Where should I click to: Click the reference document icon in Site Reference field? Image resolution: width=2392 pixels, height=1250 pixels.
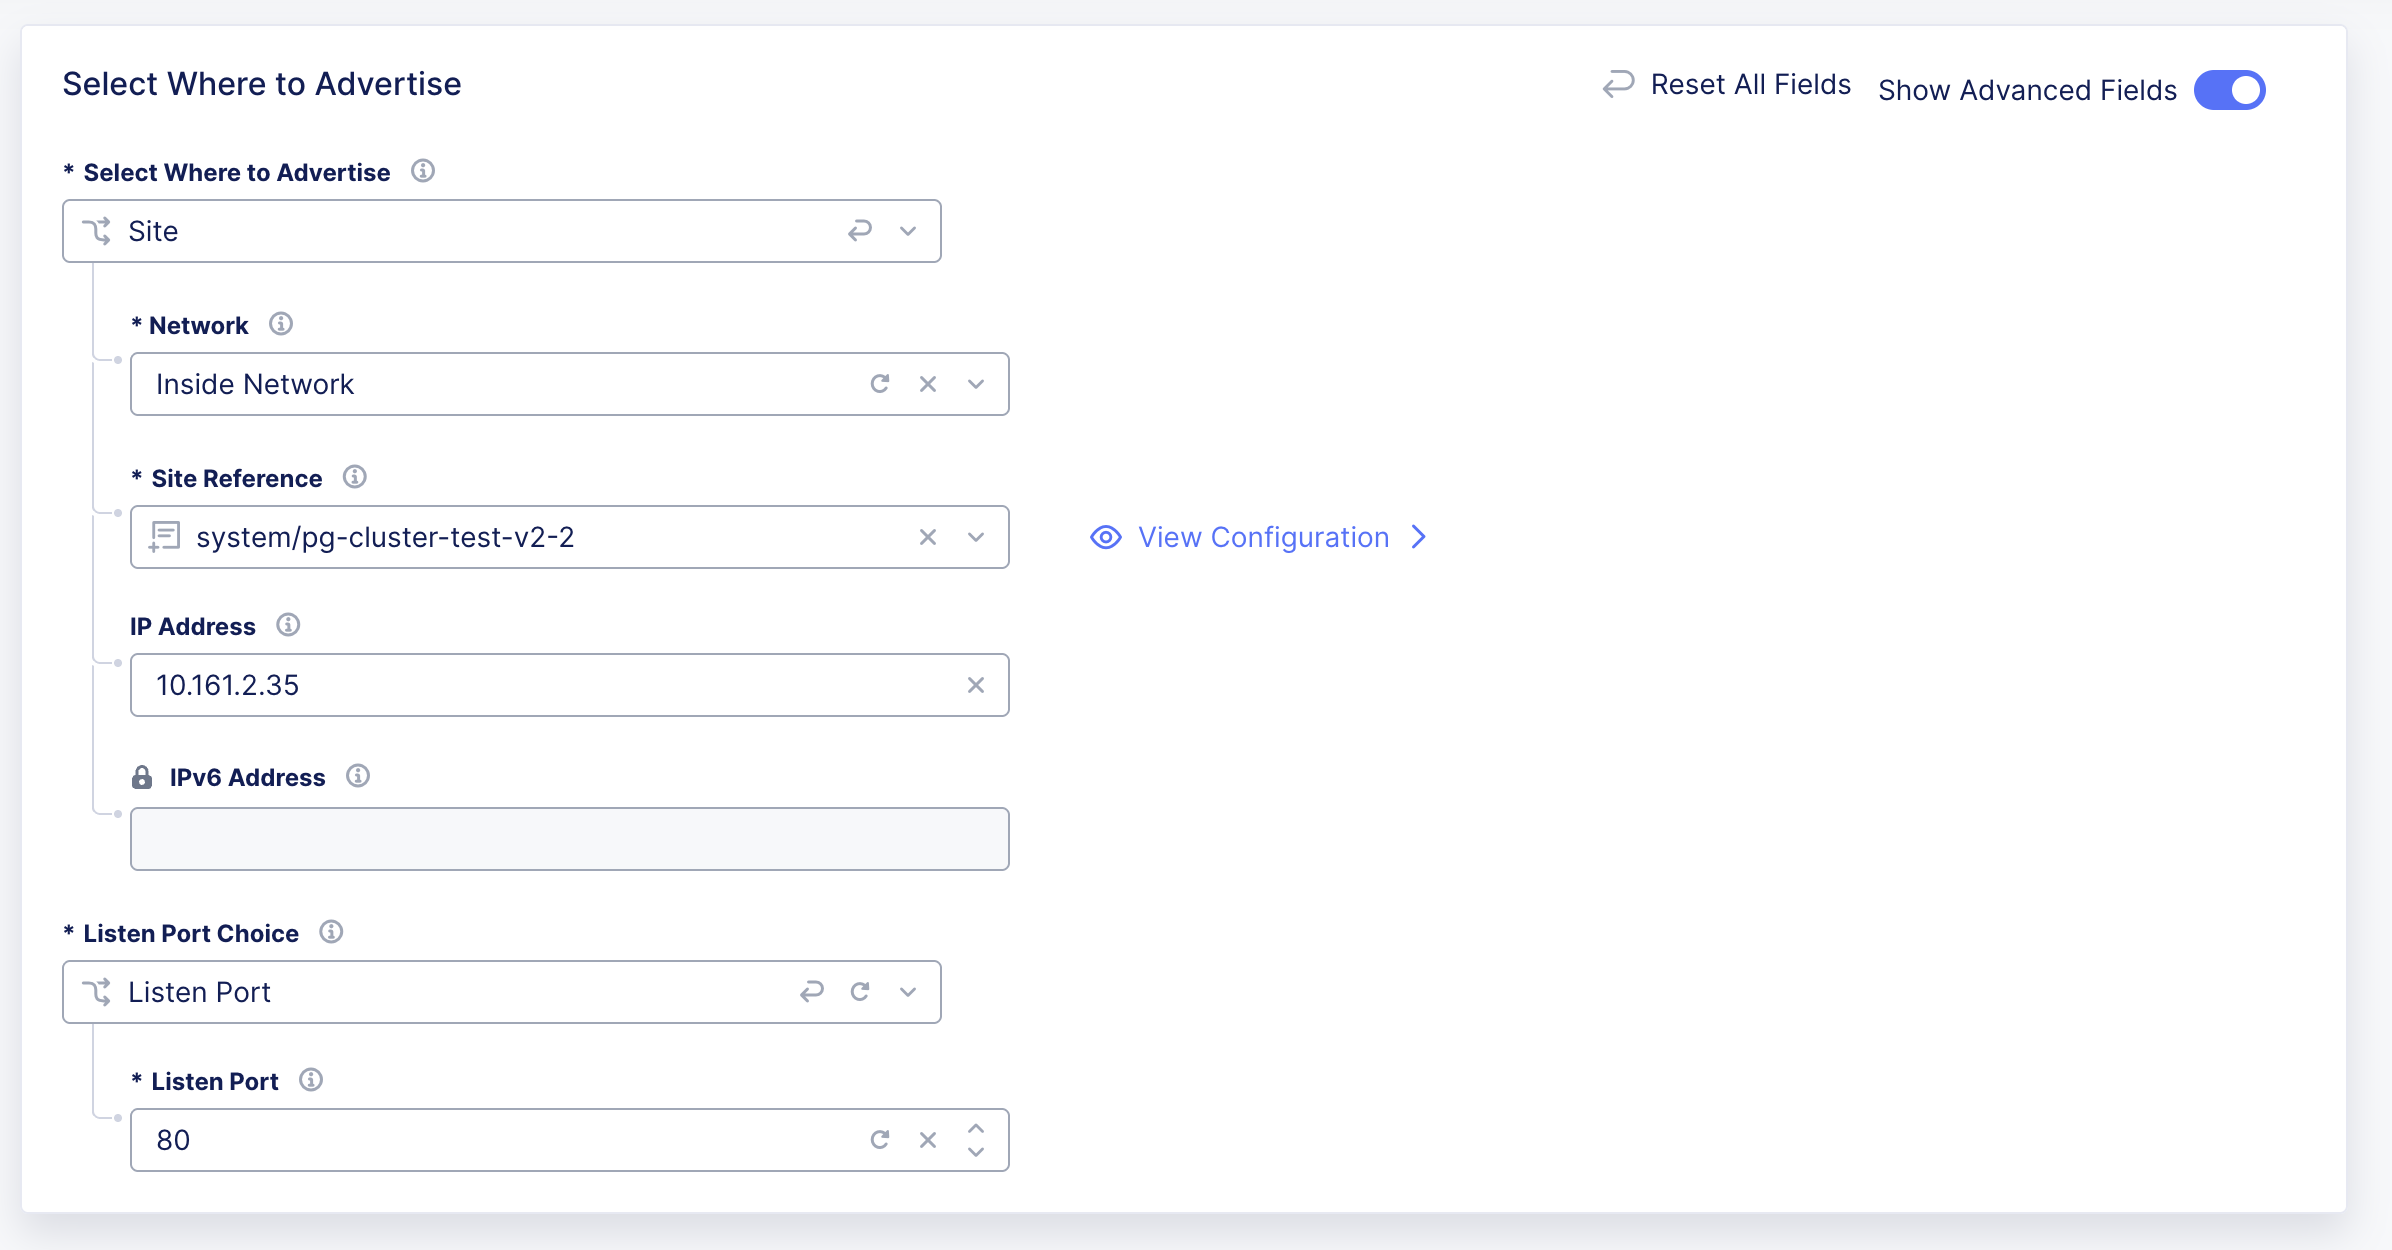coord(166,536)
